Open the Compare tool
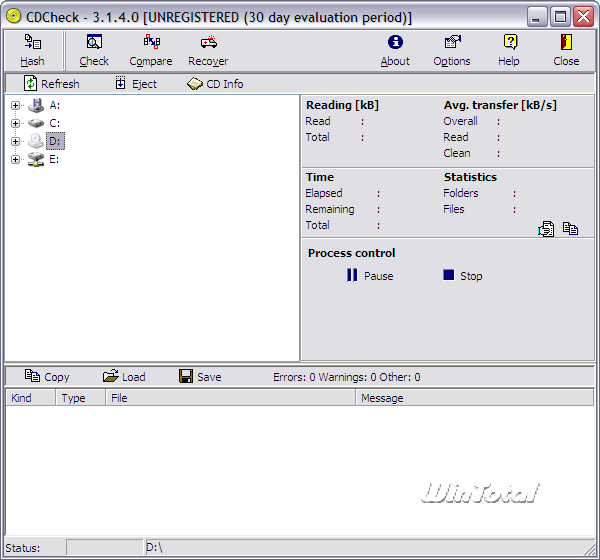Viewport: 600px width, 560px height. [x=151, y=51]
